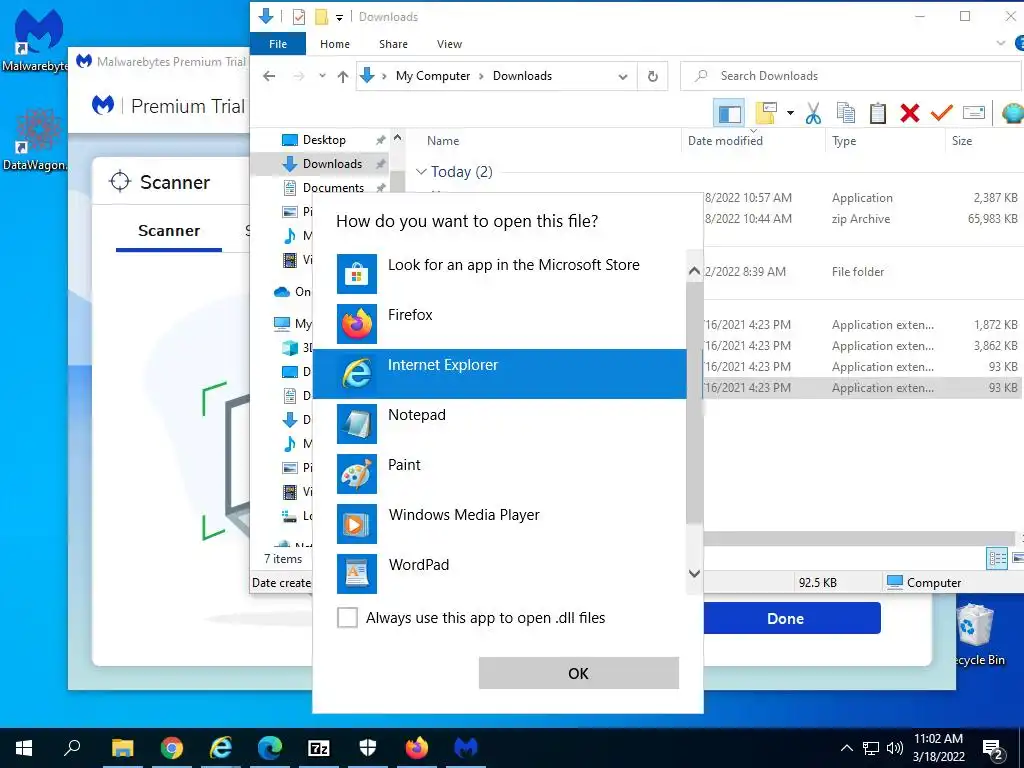Click Done in Malwarebytes window
1024x768 pixels.
pyautogui.click(x=785, y=618)
